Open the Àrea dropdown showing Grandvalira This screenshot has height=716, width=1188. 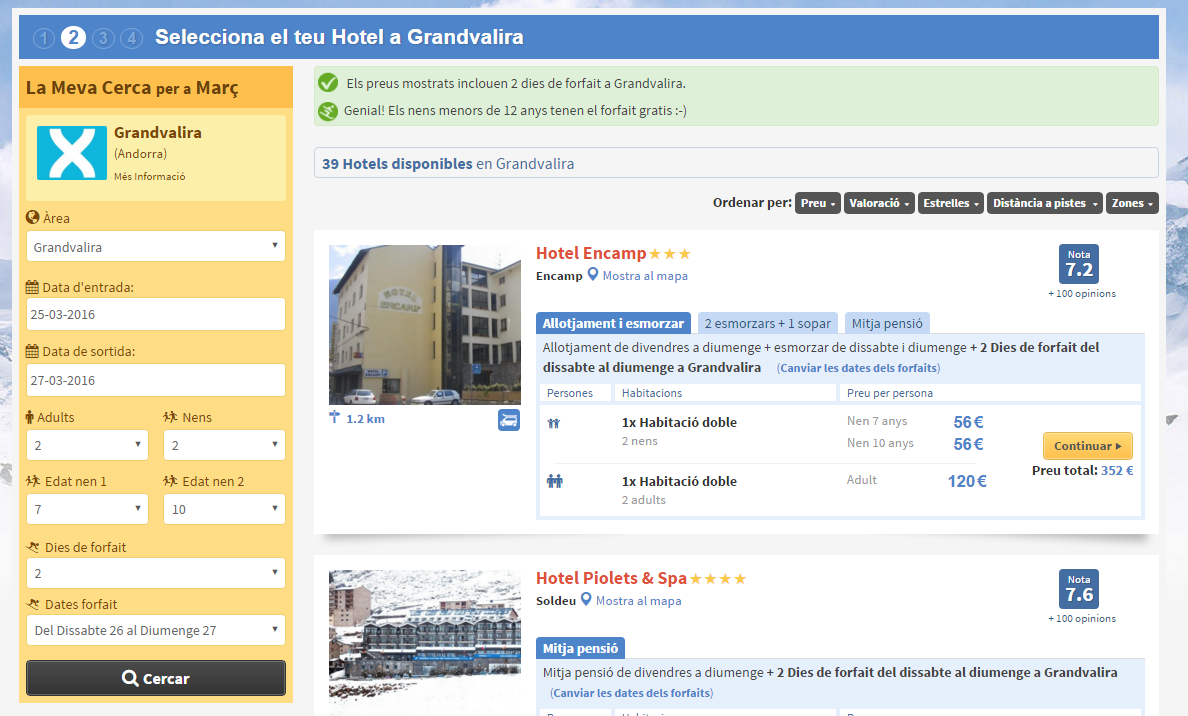[x=155, y=246]
